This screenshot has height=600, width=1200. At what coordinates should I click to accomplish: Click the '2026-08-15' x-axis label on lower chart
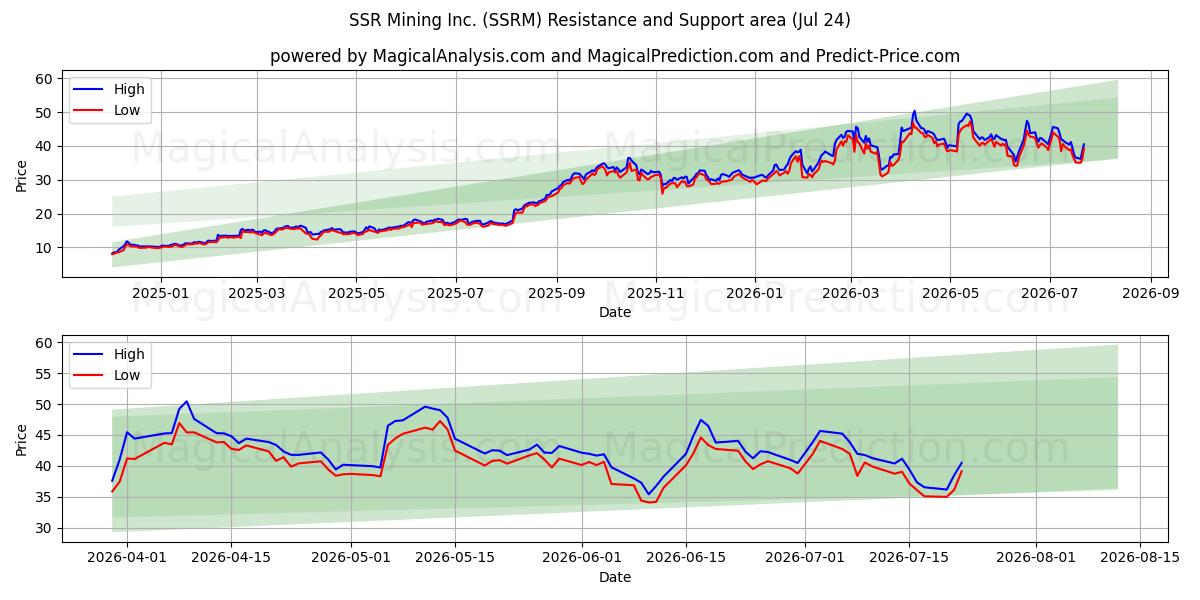1140,559
